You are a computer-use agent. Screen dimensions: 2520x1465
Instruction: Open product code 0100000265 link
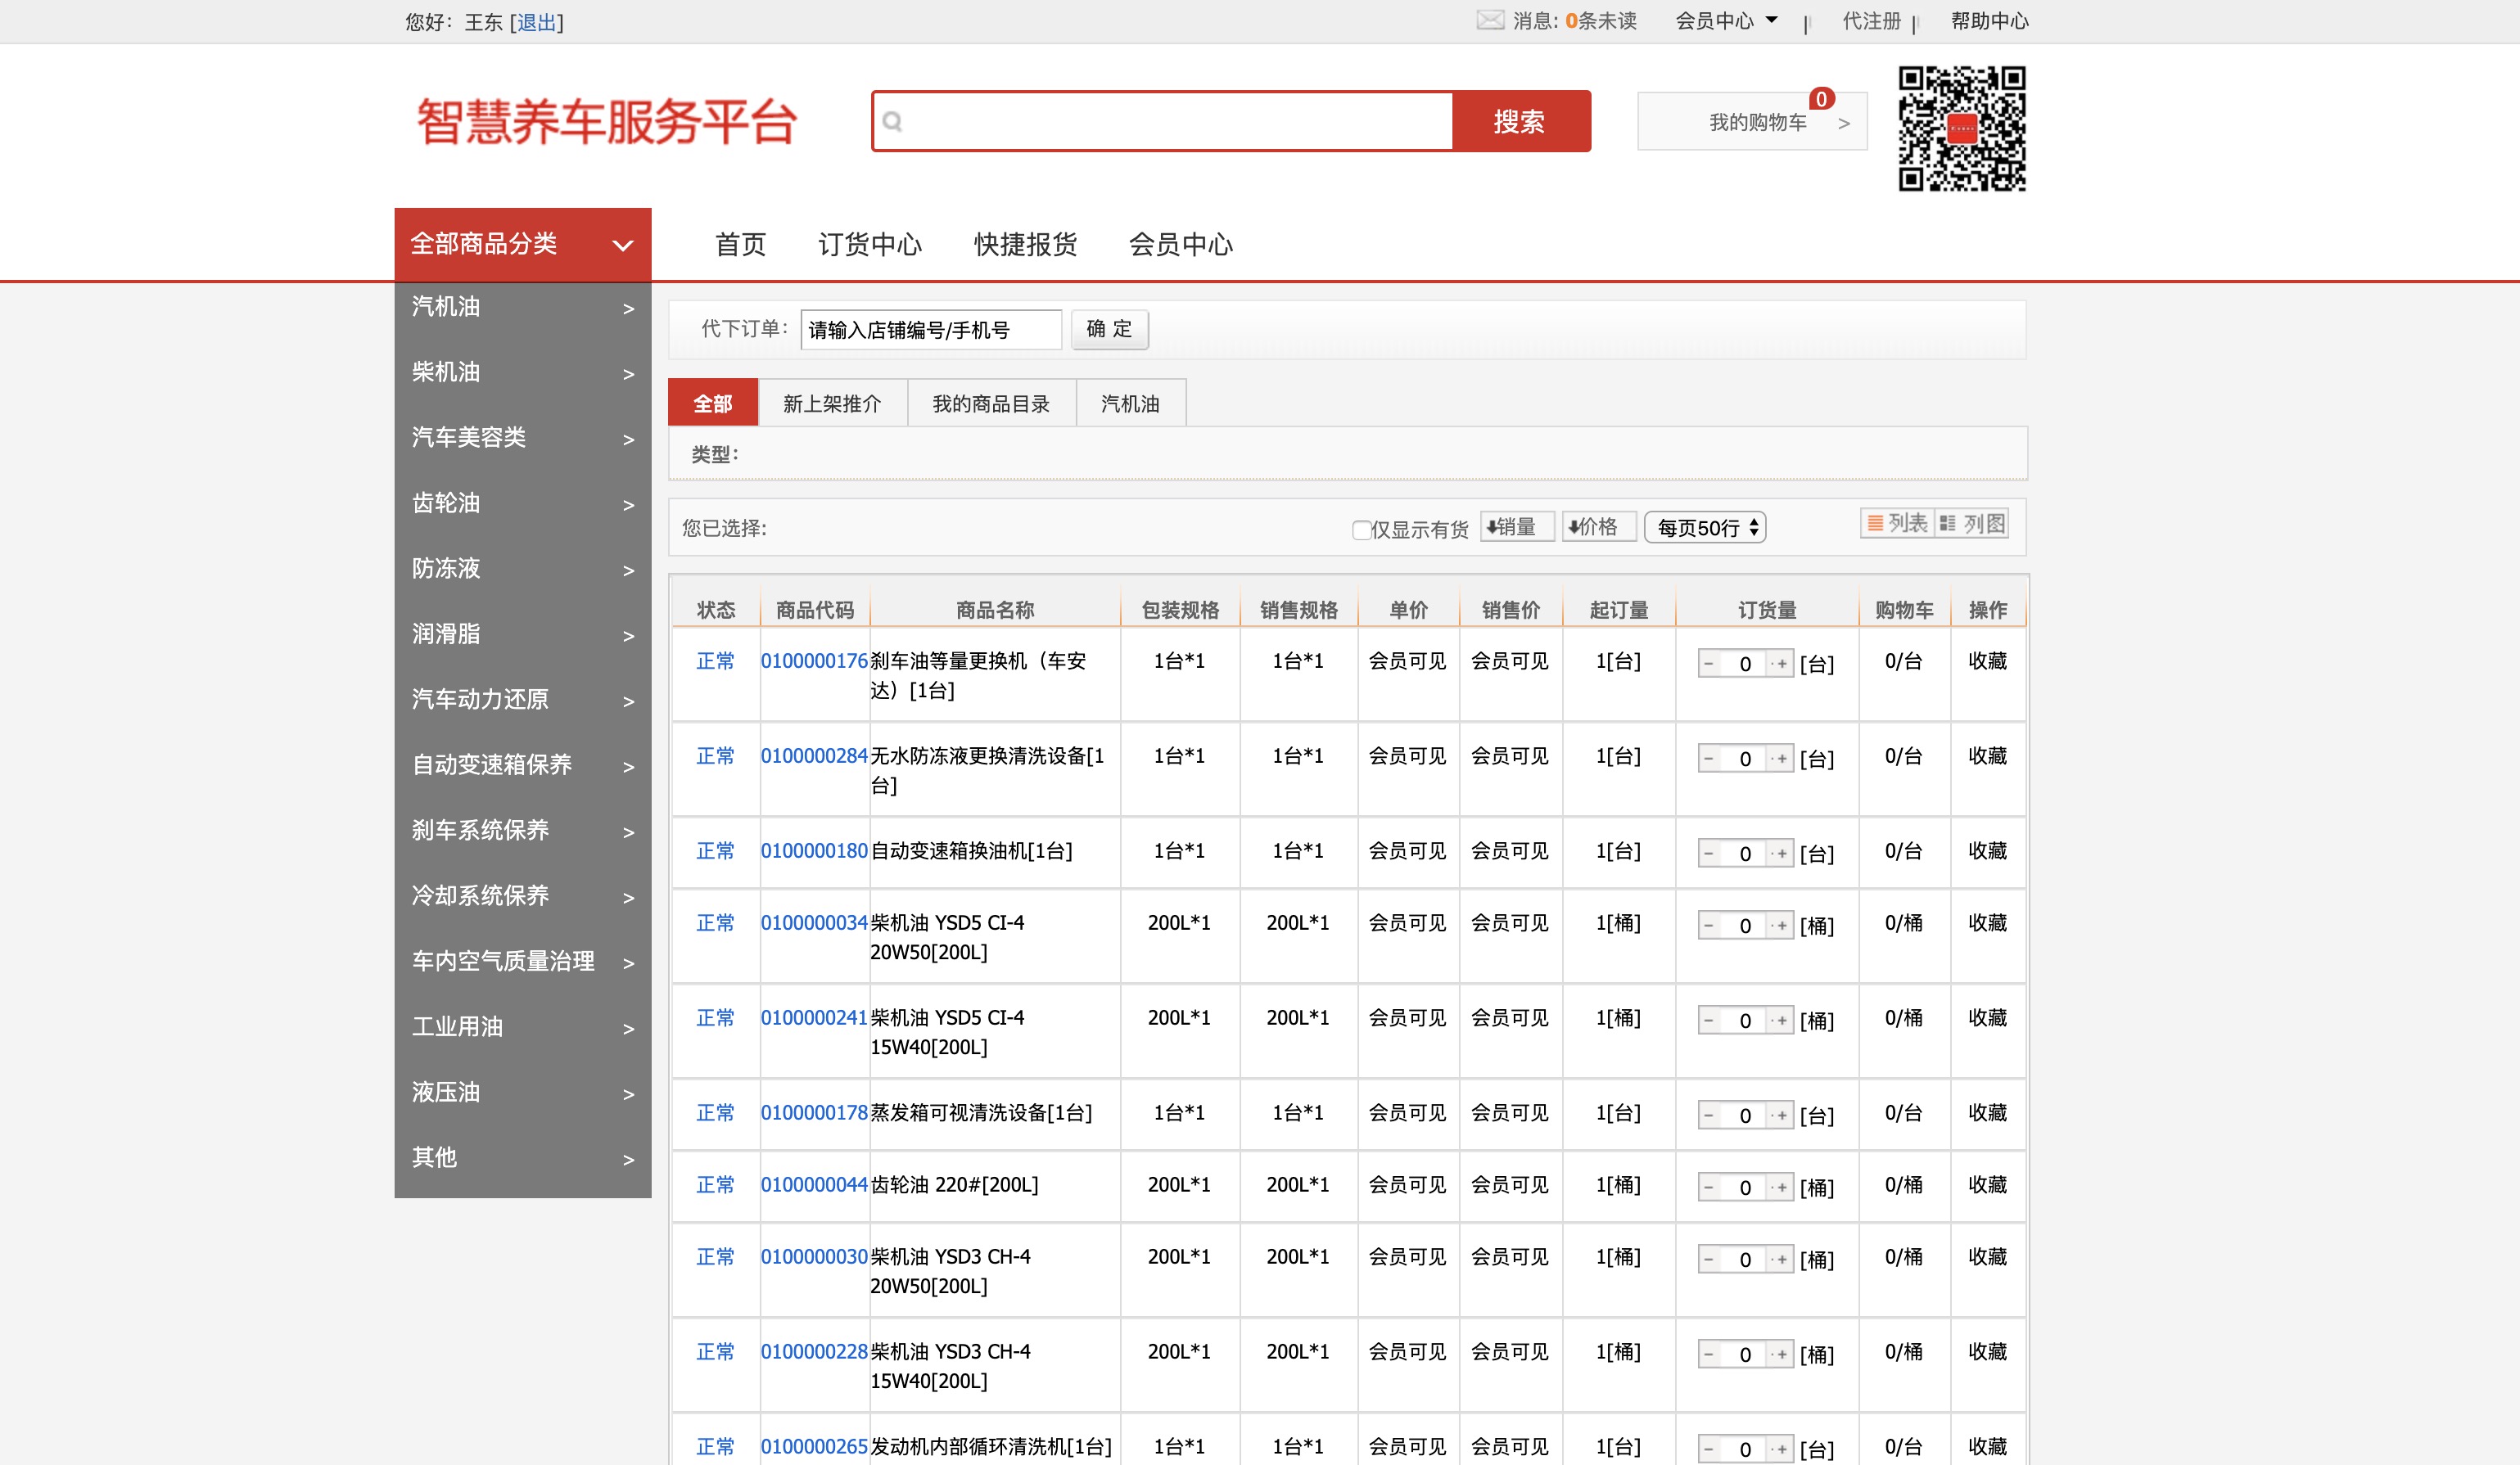click(814, 1447)
